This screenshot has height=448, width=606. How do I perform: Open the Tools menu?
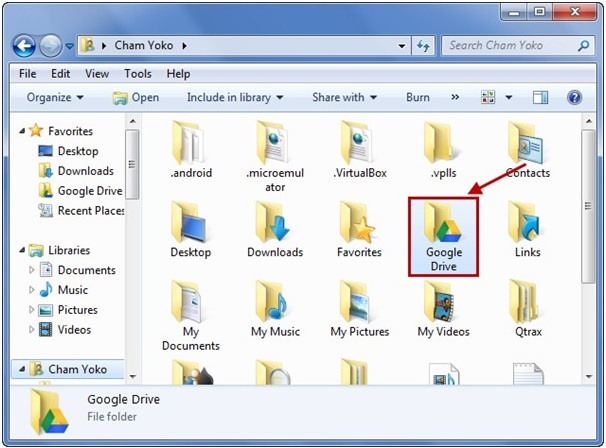(x=138, y=73)
